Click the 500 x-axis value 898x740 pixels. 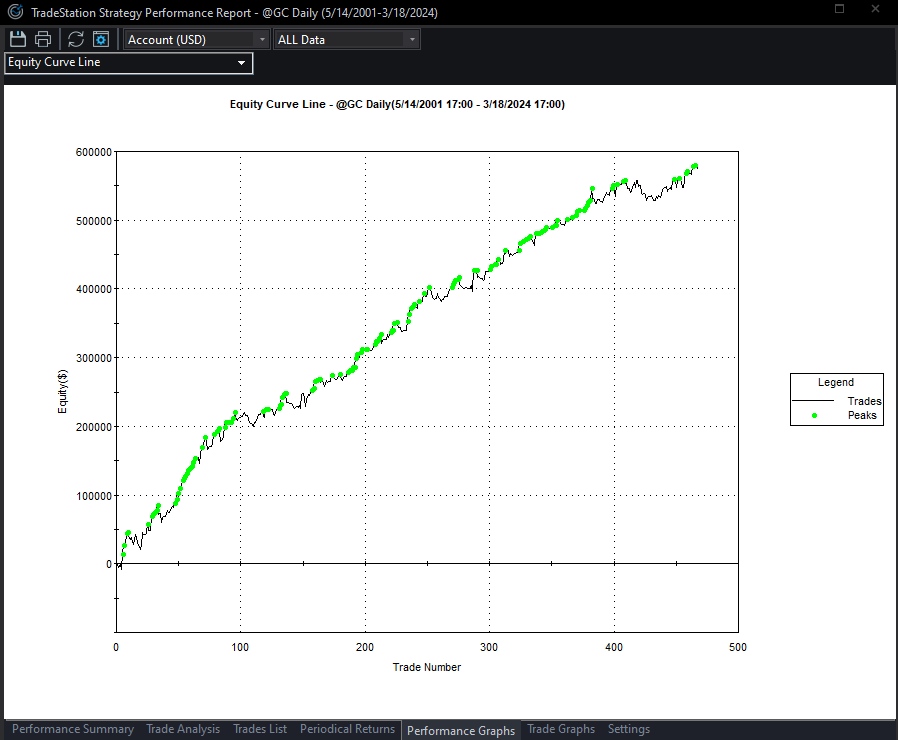(738, 647)
